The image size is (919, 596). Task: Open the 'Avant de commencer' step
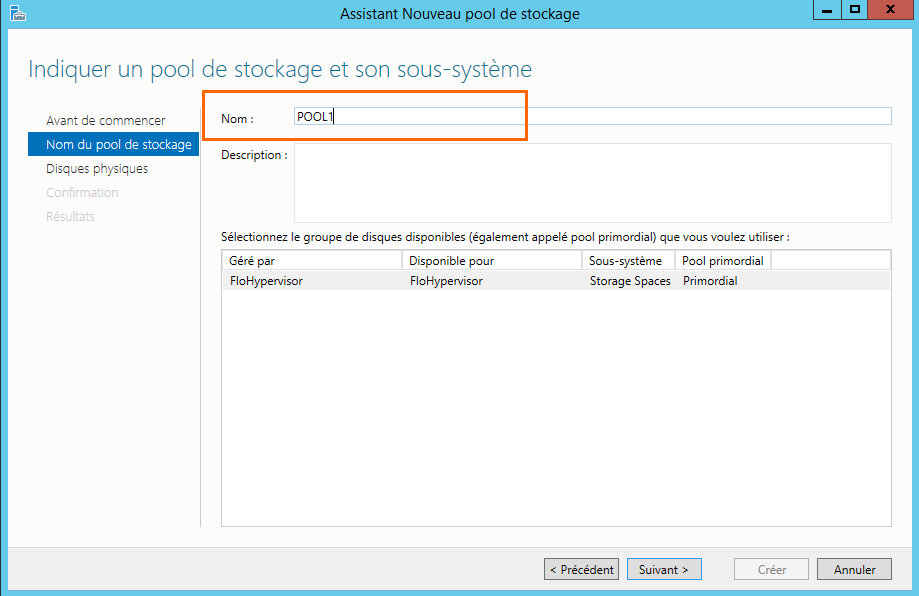coord(105,121)
